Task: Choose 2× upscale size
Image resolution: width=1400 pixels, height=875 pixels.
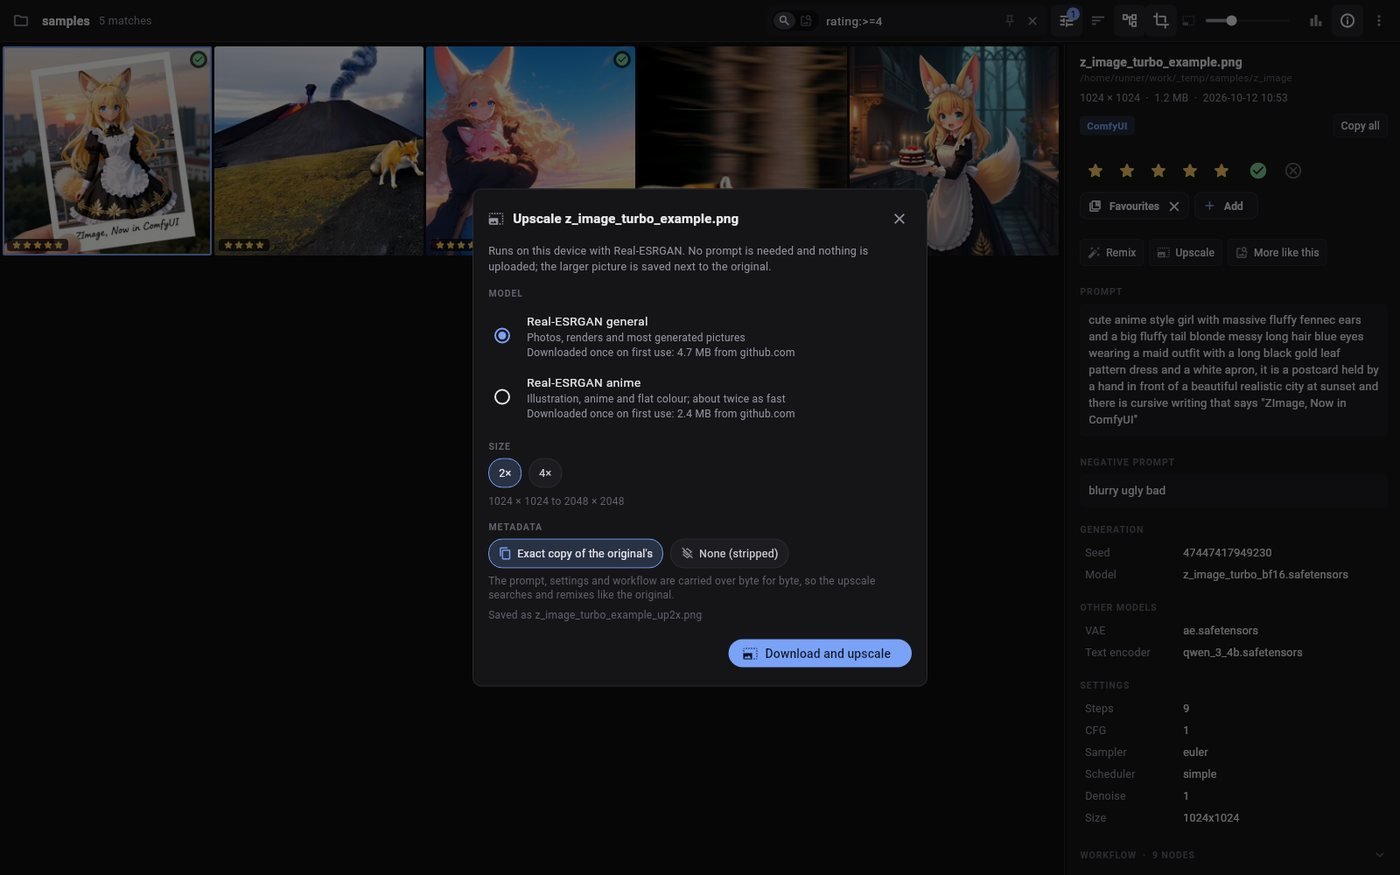Action: [505, 473]
